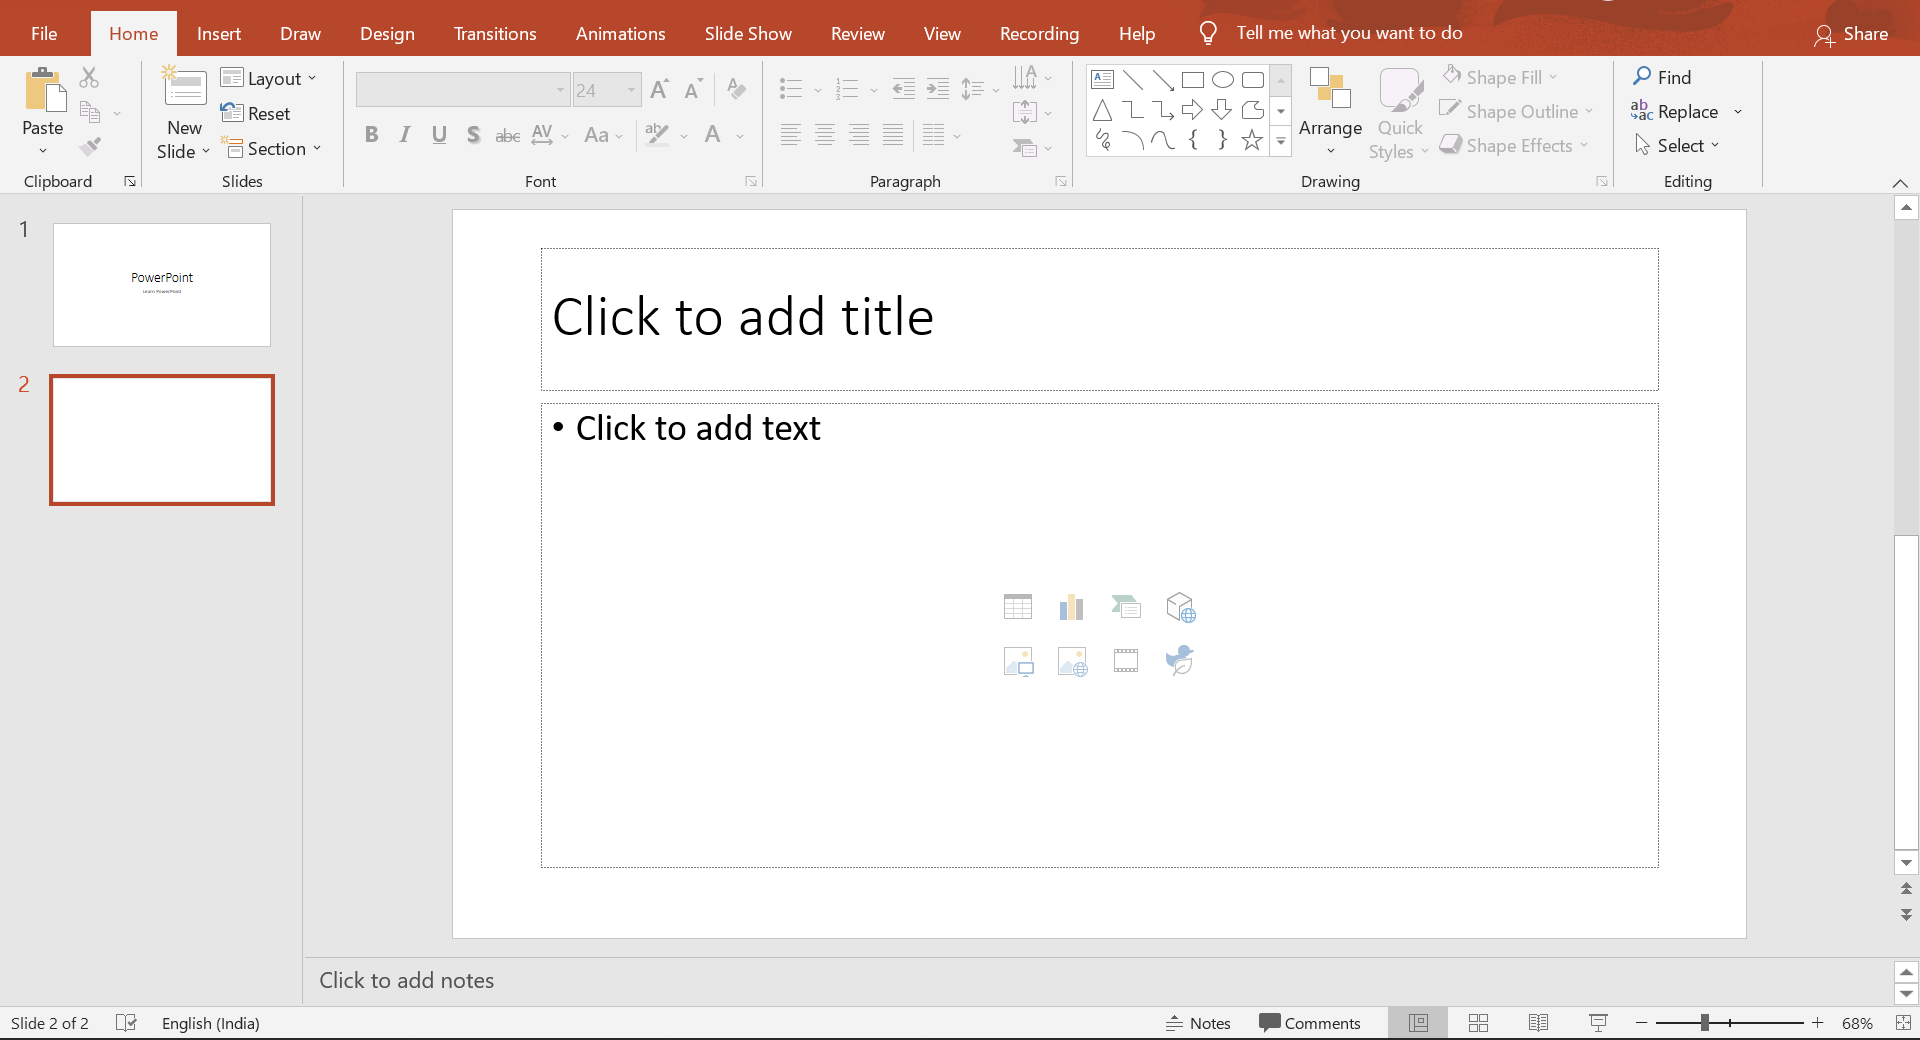Screen dimensions: 1920x1040
Task: Open Layout dropdown
Action: pos(268,78)
